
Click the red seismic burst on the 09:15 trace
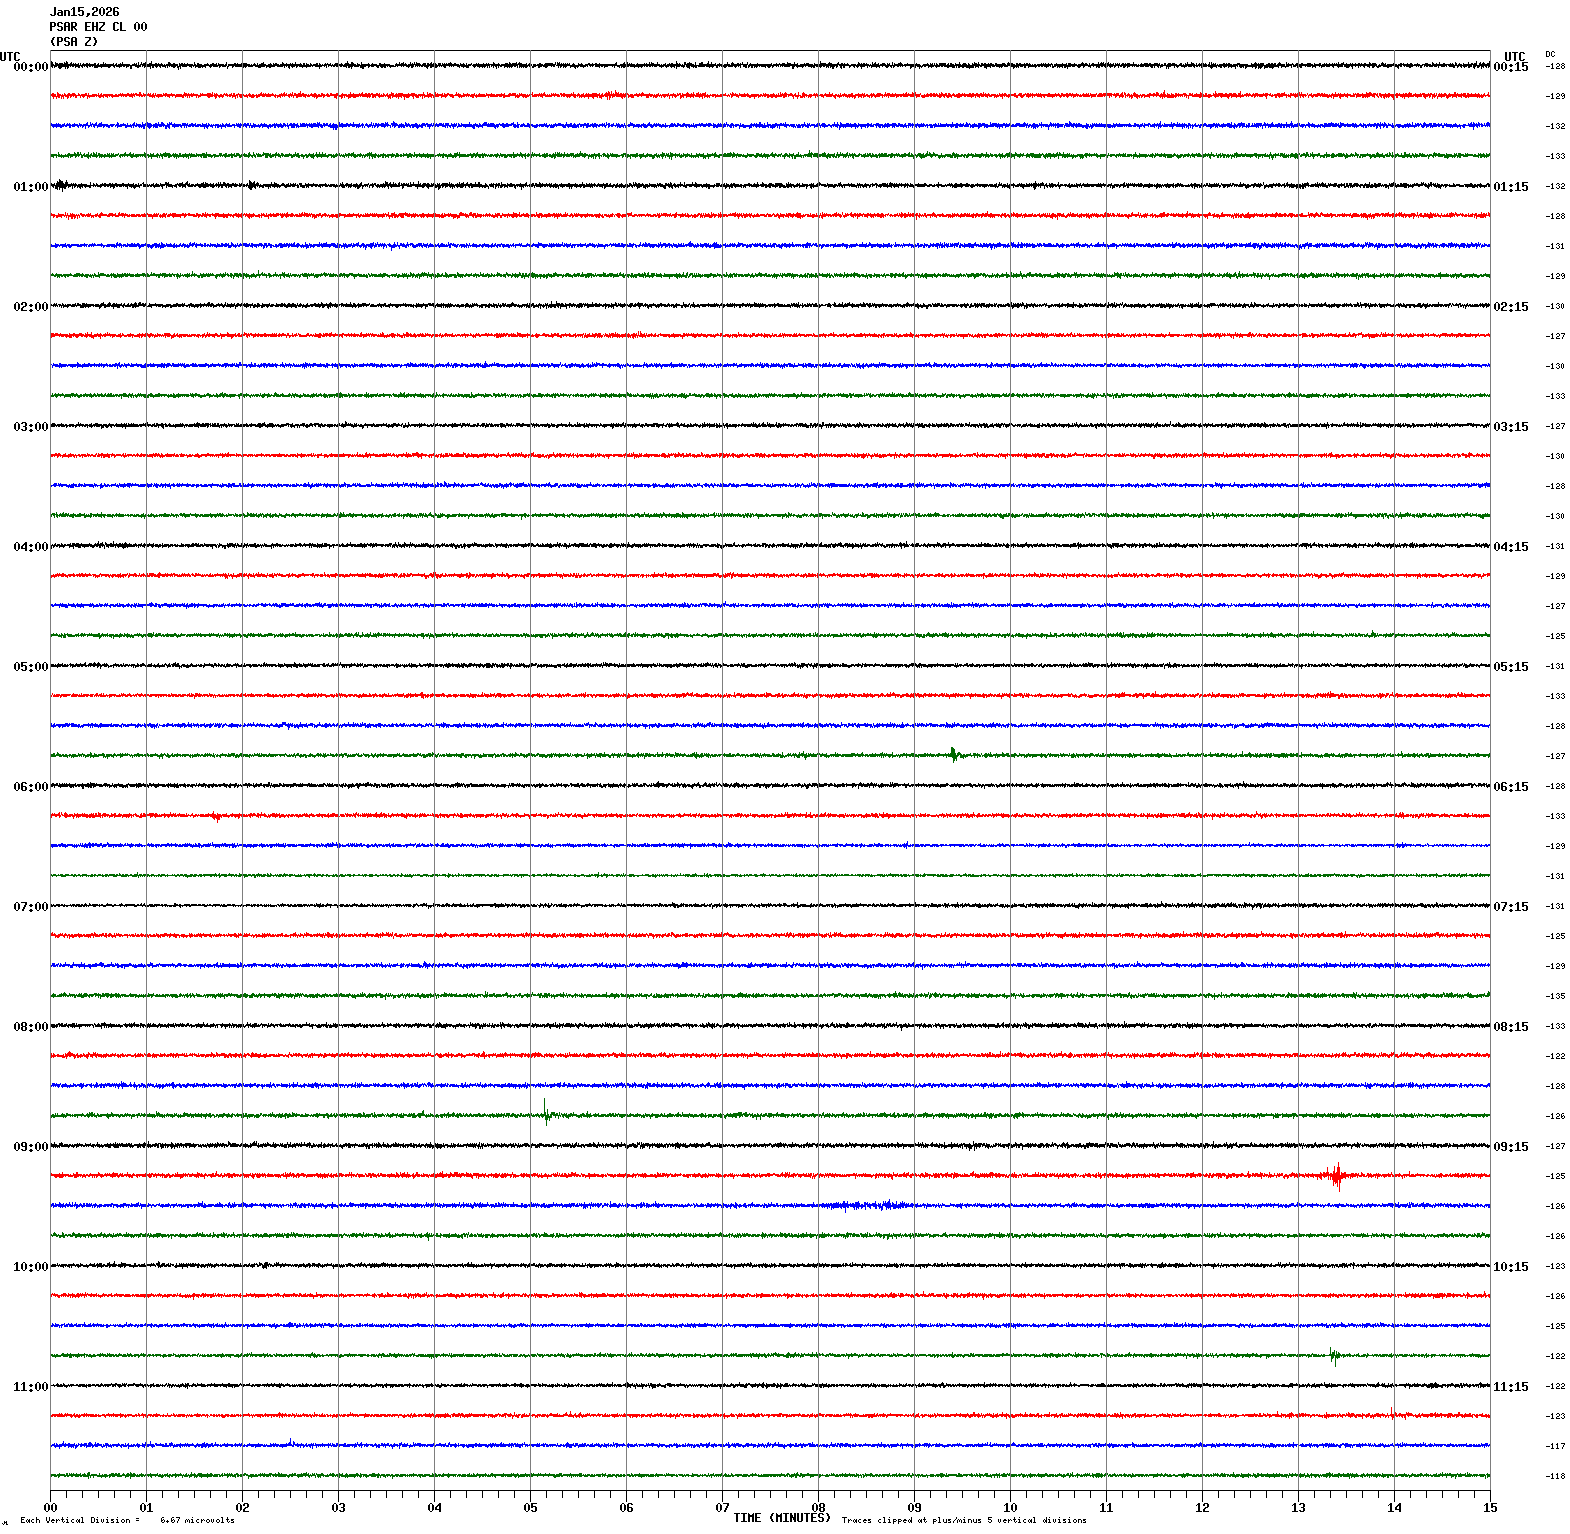point(1335,1175)
